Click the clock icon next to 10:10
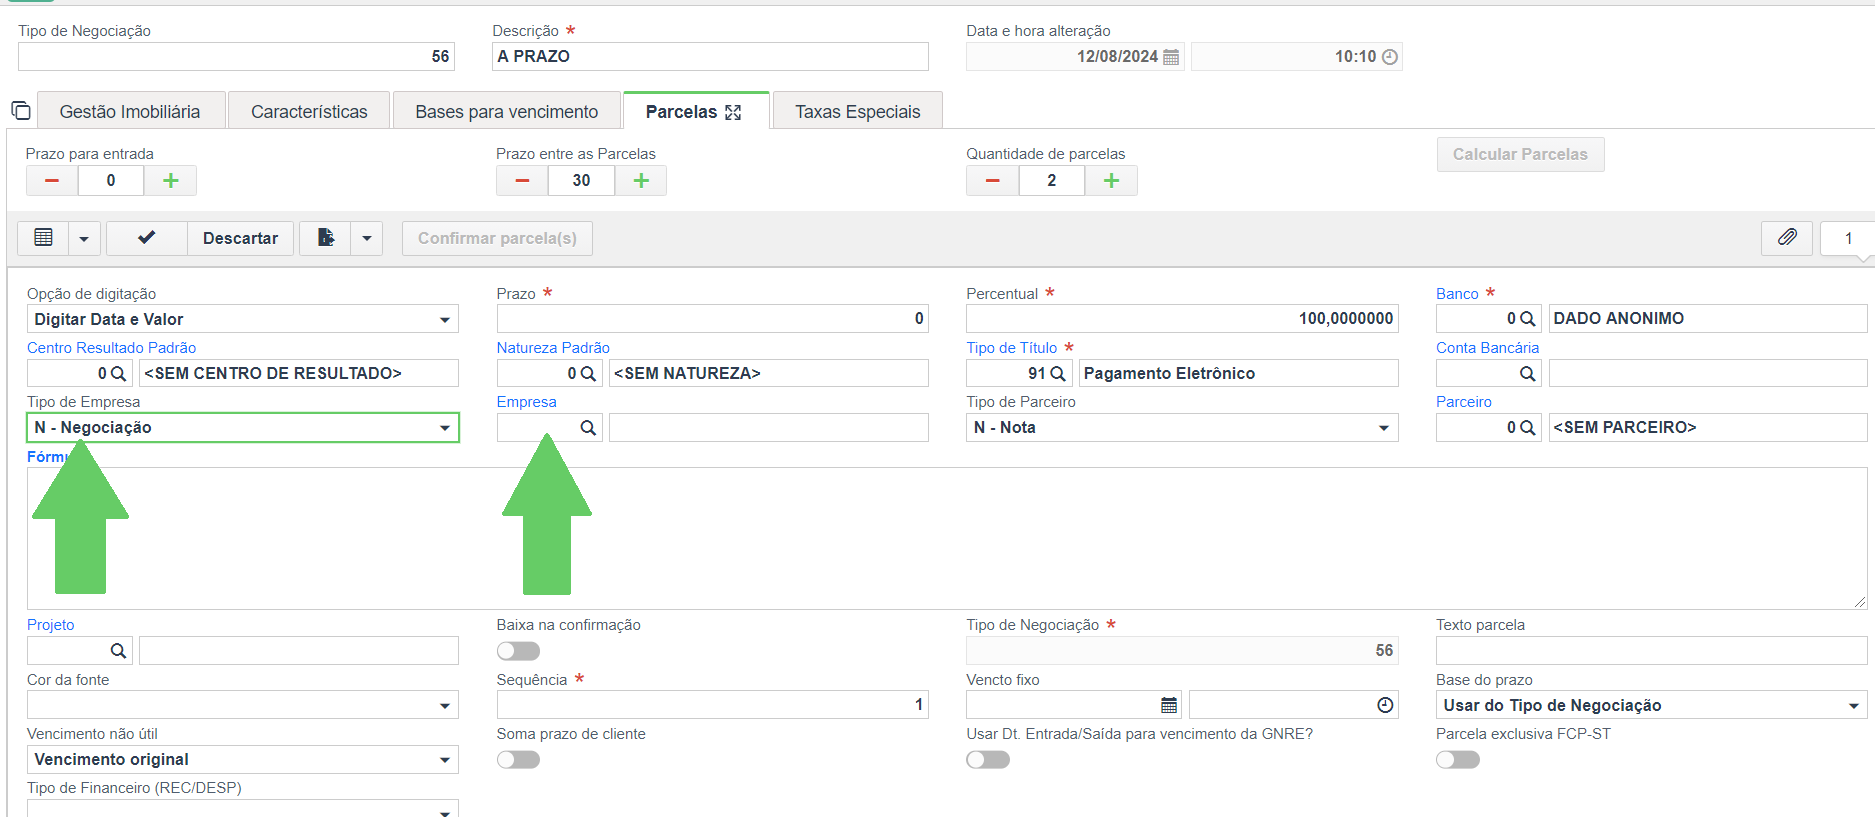This screenshot has width=1875, height=817. (x=1389, y=57)
